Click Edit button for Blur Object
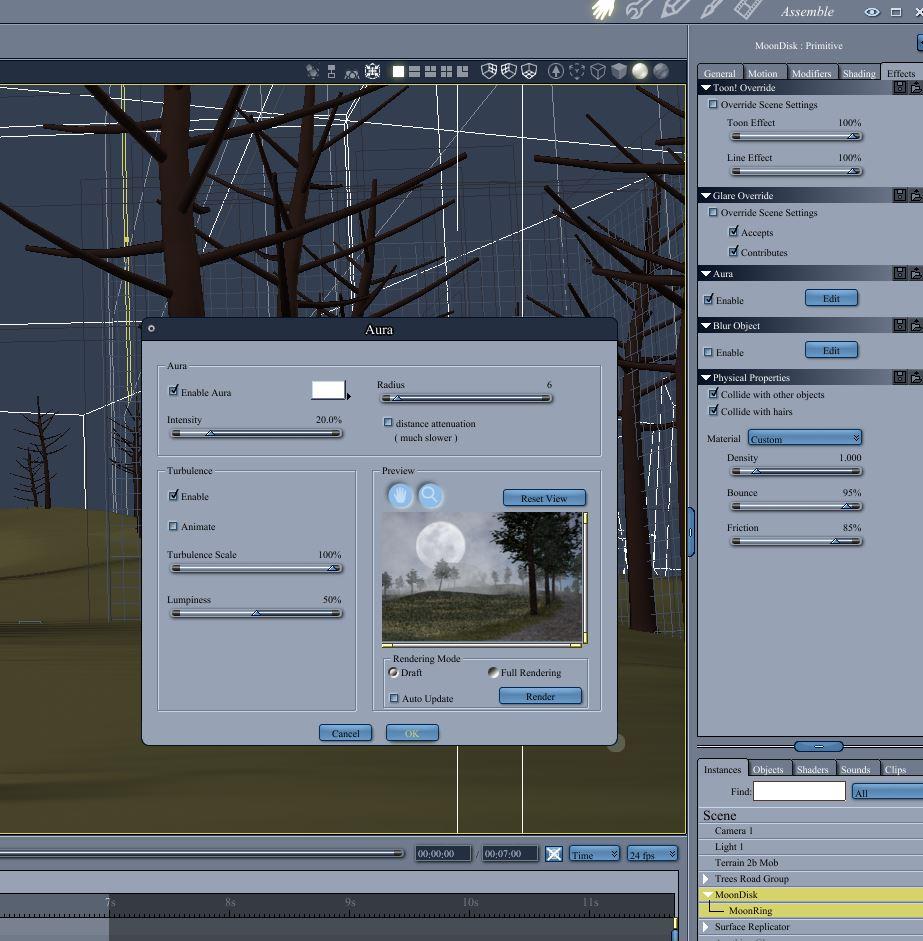Viewport: 923px width, 941px height. (x=831, y=350)
